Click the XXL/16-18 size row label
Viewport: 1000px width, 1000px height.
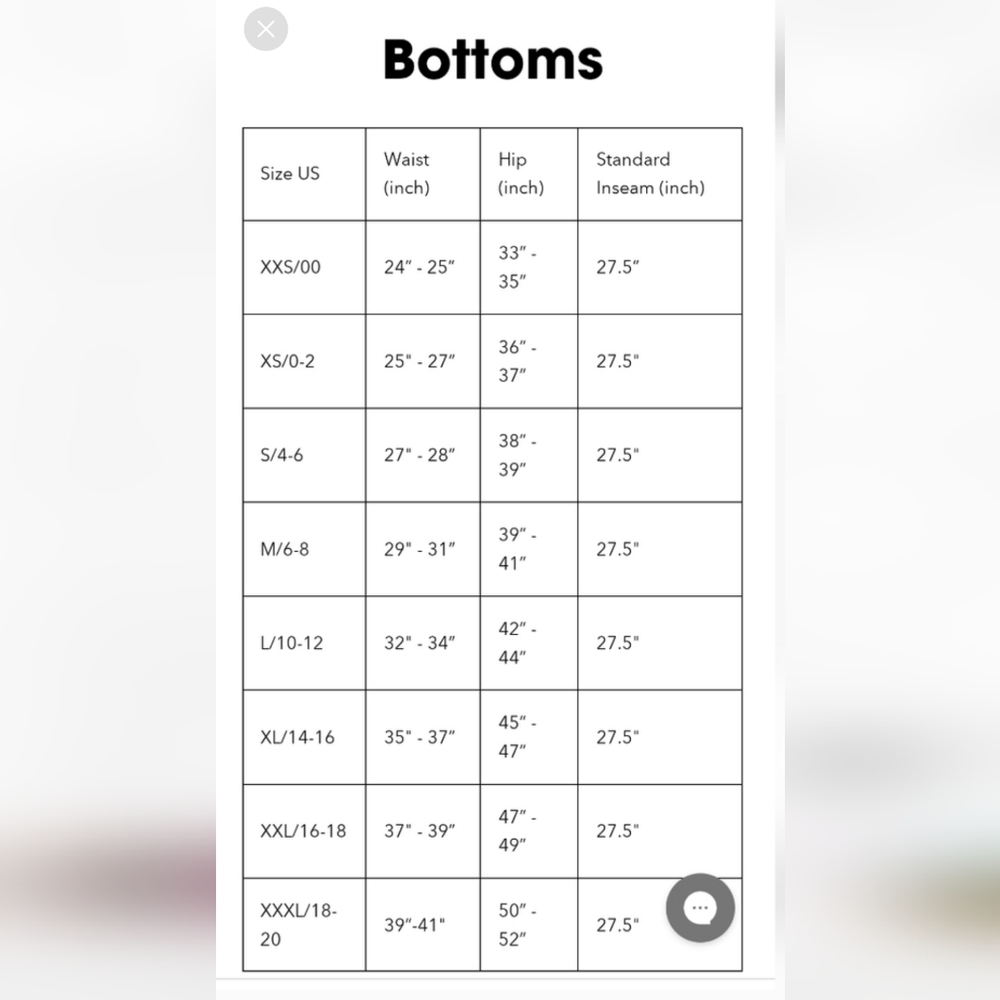click(x=303, y=831)
